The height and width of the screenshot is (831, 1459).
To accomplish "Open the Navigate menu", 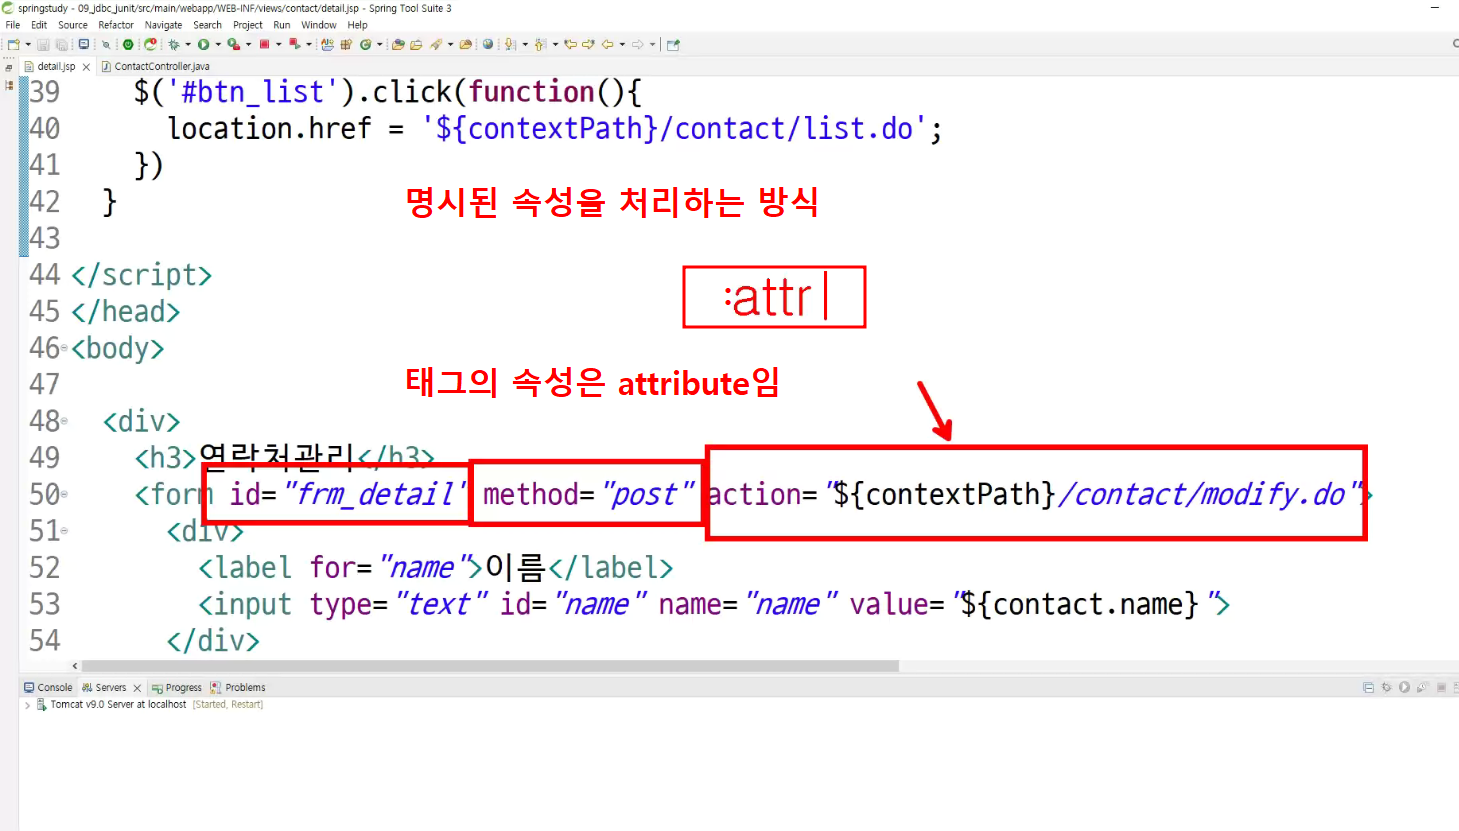I will pos(163,25).
